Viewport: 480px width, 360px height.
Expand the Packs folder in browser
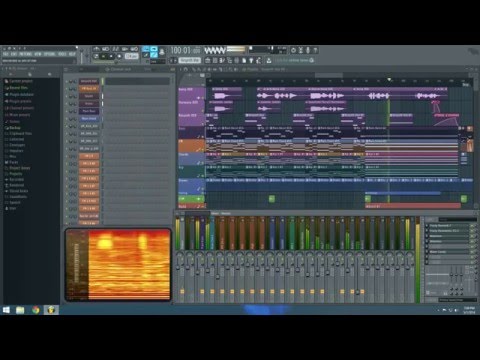point(11,162)
